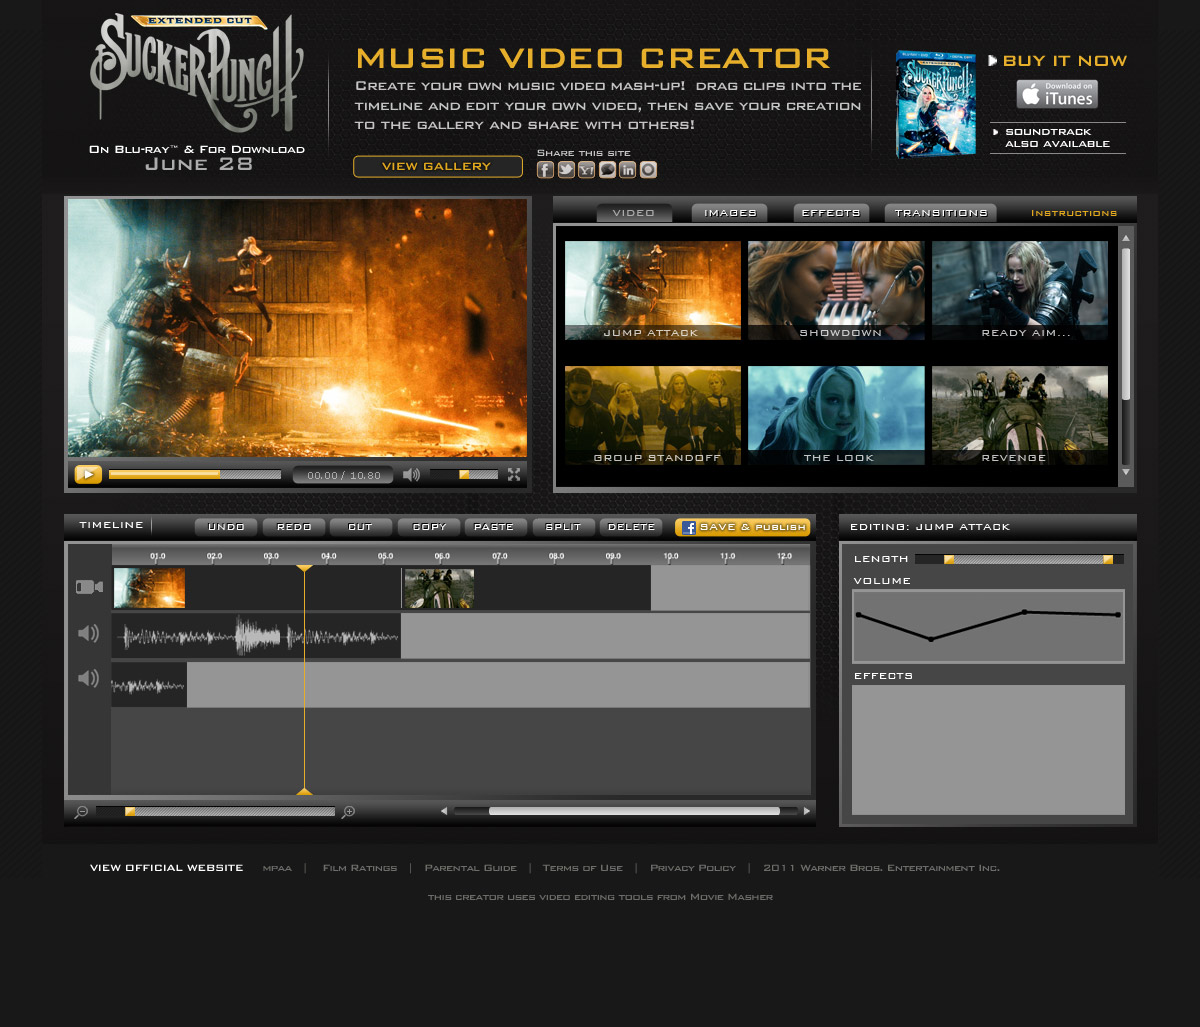Click the Copy button
1200x1027 pixels.
click(x=429, y=527)
